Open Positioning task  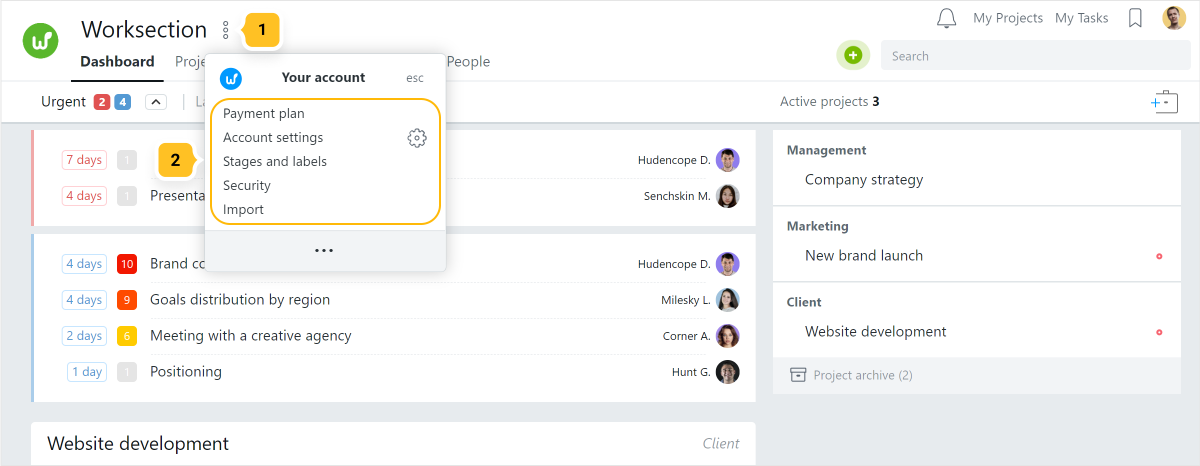point(186,372)
